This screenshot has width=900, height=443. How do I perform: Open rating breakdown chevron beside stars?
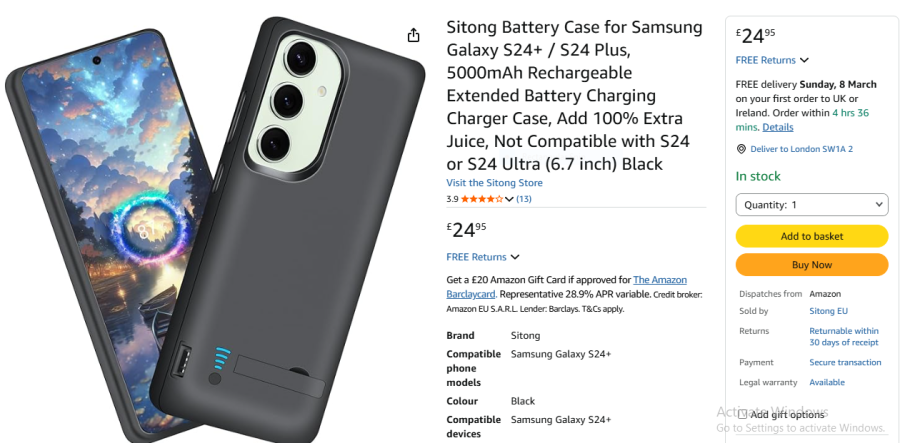[x=509, y=199]
